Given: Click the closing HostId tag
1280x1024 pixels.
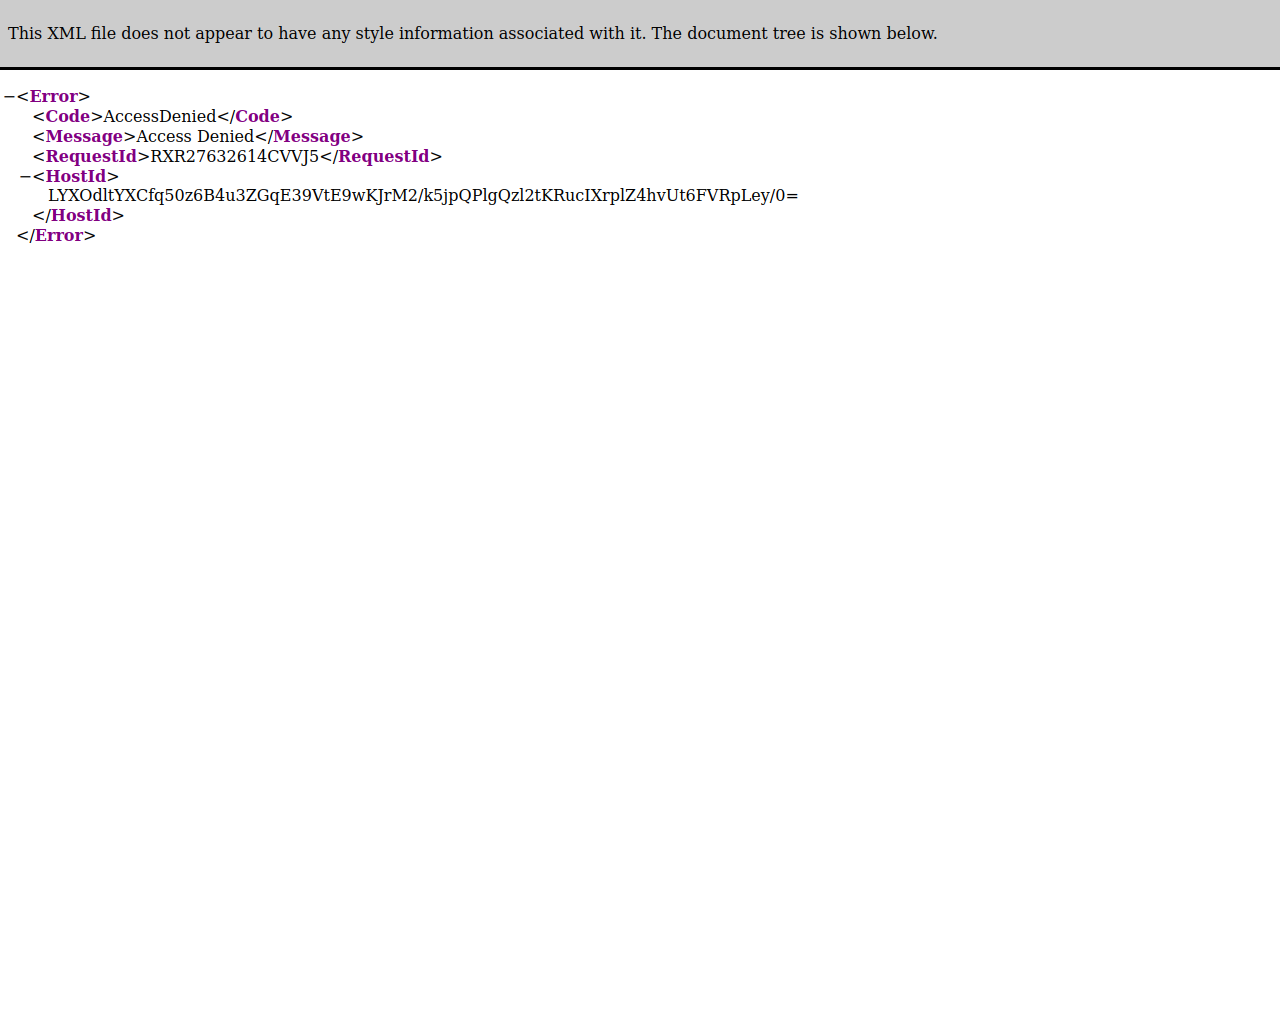Looking at the screenshot, I should coord(78,216).
